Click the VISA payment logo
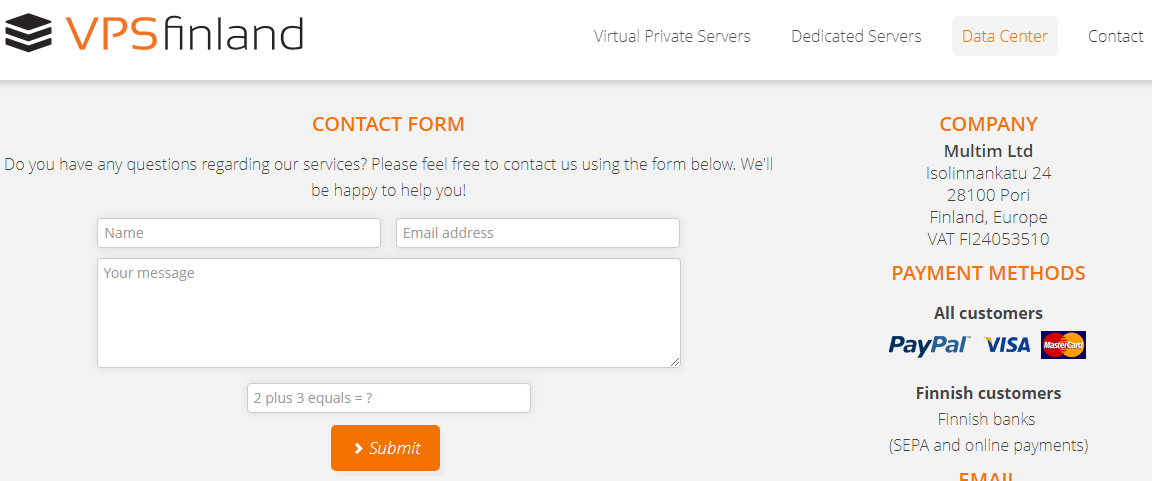Screen dimensions: 1152x481 click(x=1007, y=344)
